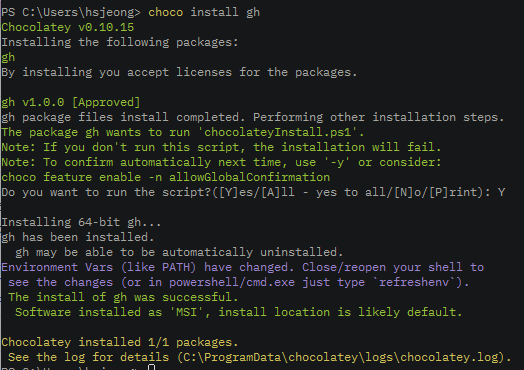Screen dimensions: 524x370
Task: Click the 'choco install gh' command text
Action: [204, 12]
